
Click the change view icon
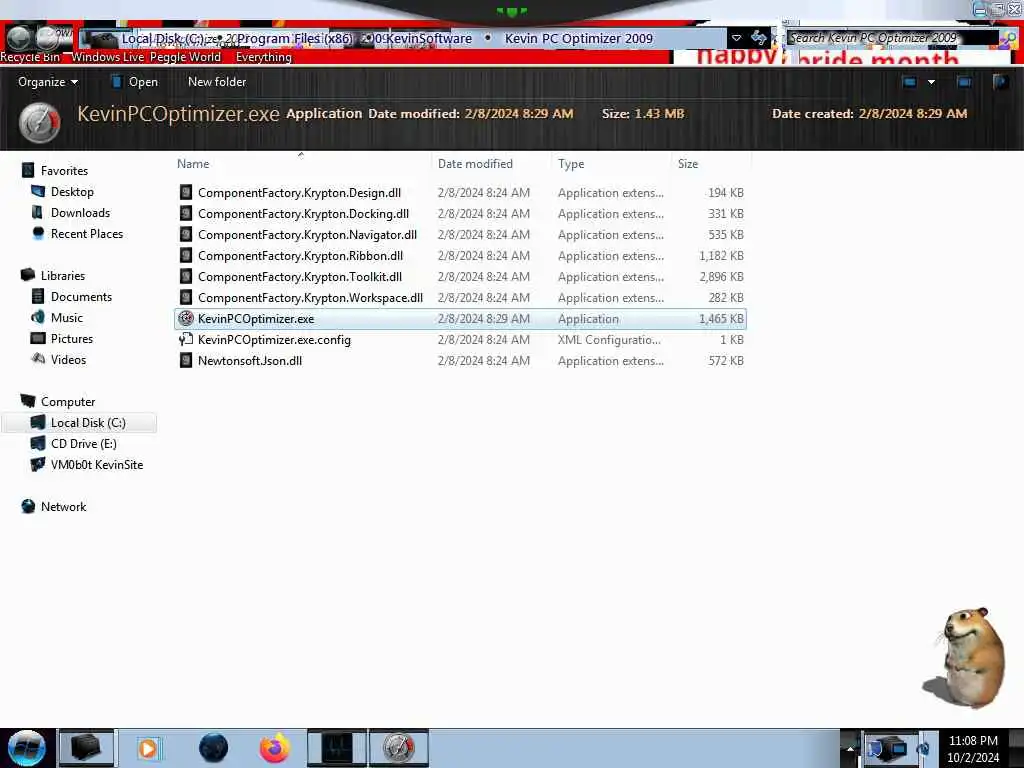(909, 82)
